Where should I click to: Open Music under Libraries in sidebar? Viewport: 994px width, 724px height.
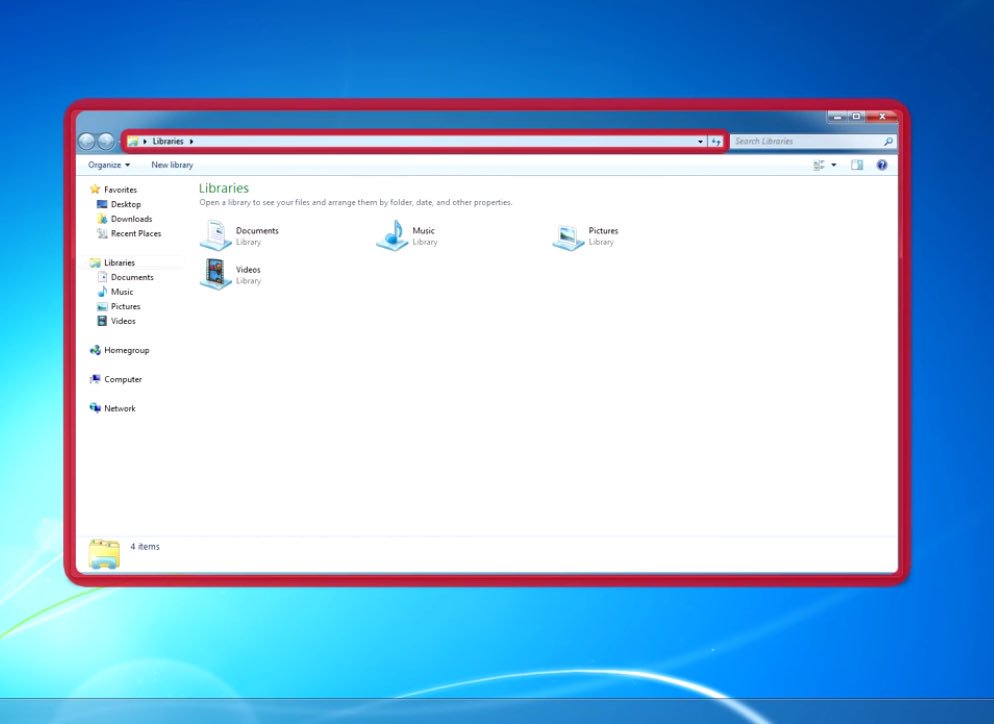(x=122, y=292)
